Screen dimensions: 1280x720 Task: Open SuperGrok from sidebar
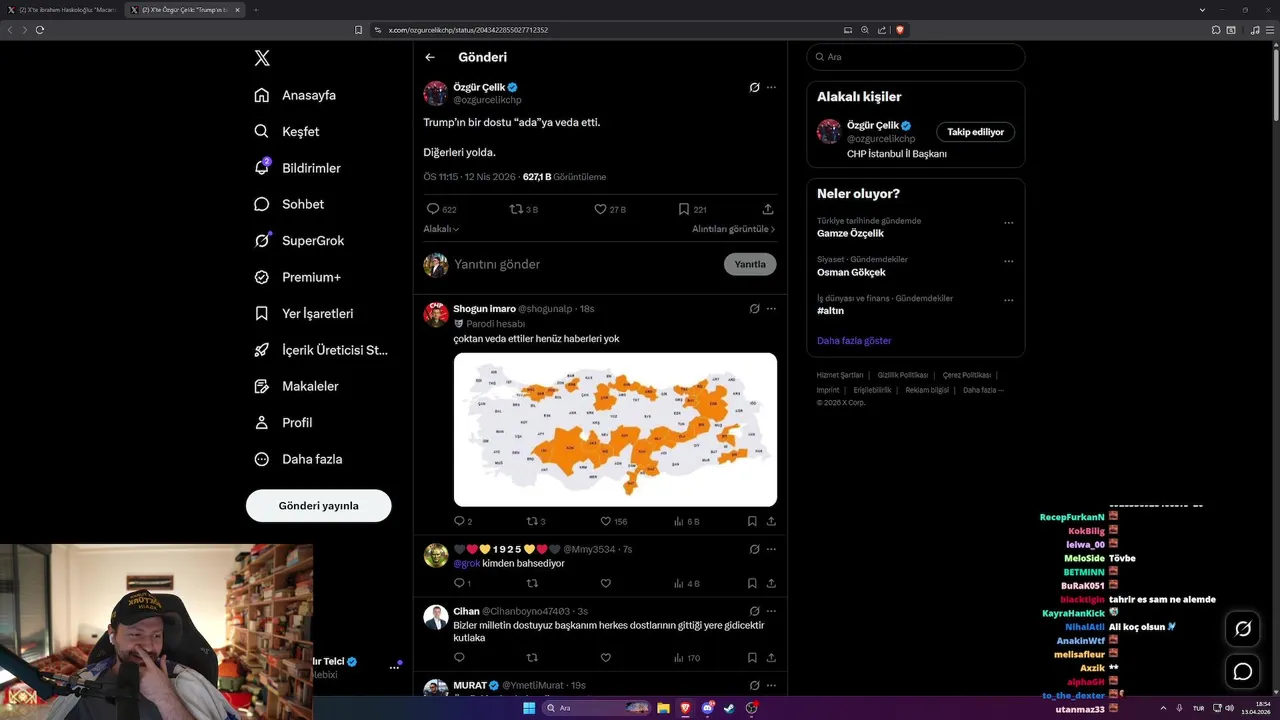pyautogui.click(x=299, y=240)
